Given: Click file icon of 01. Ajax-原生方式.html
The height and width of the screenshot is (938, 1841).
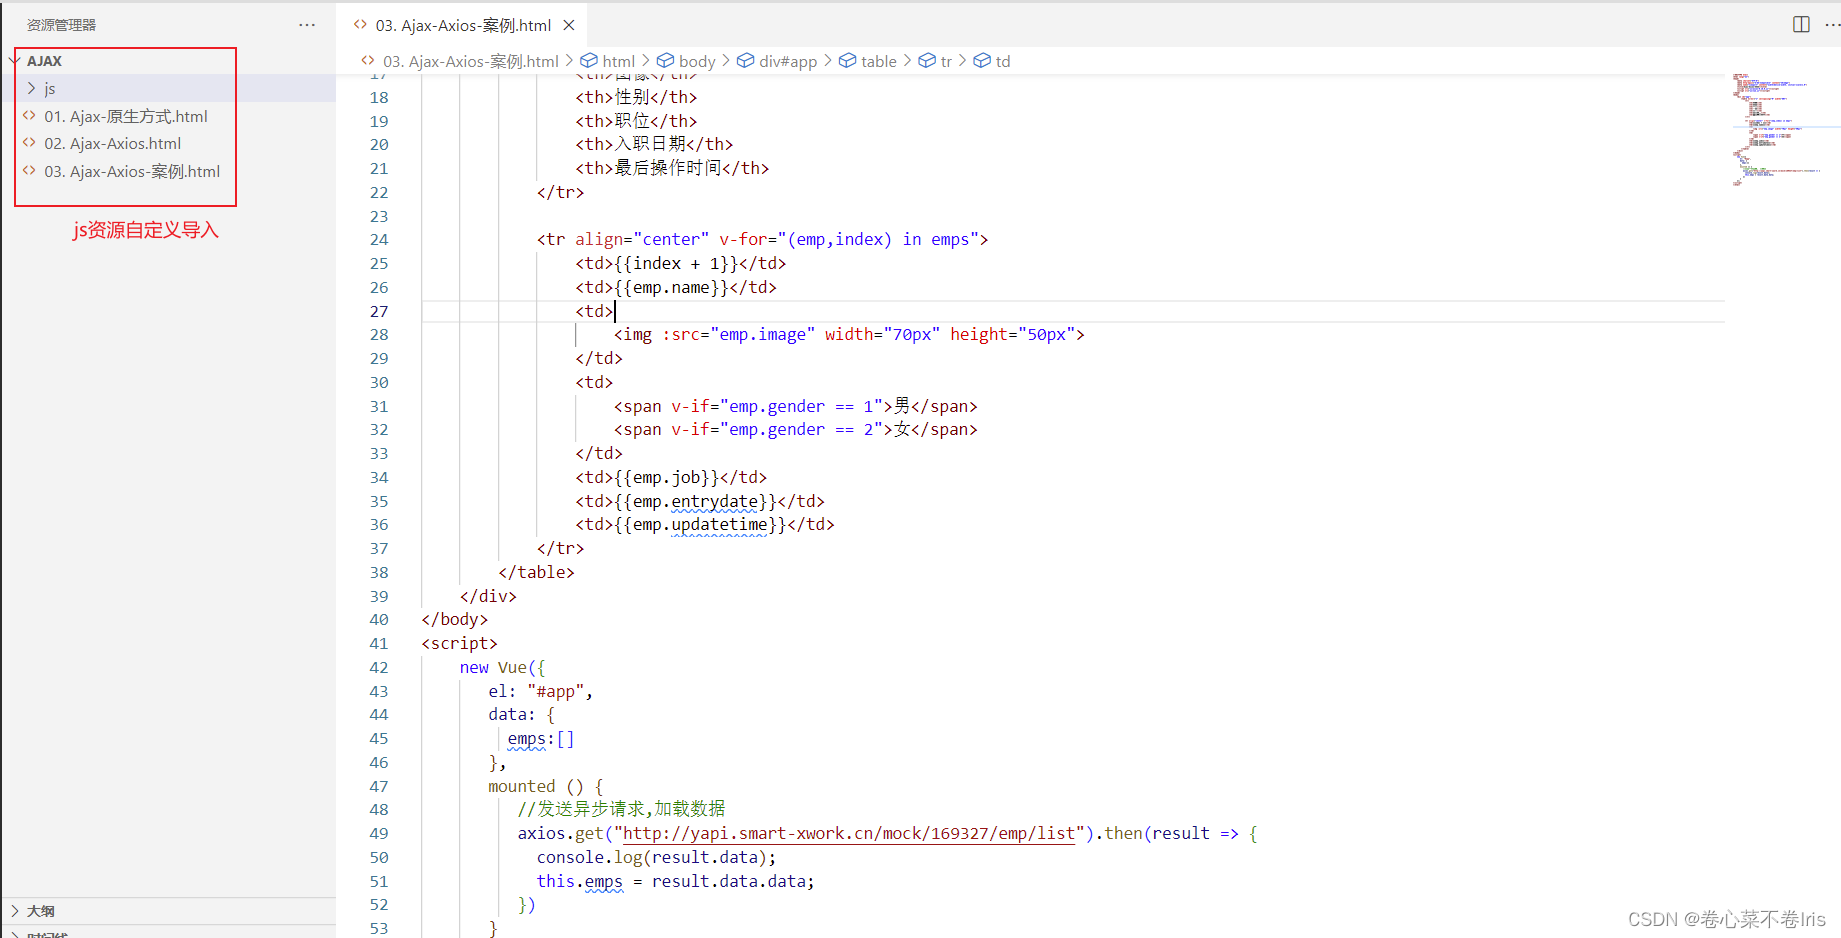Looking at the screenshot, I should pyautogui.click(x=29, y=116).
